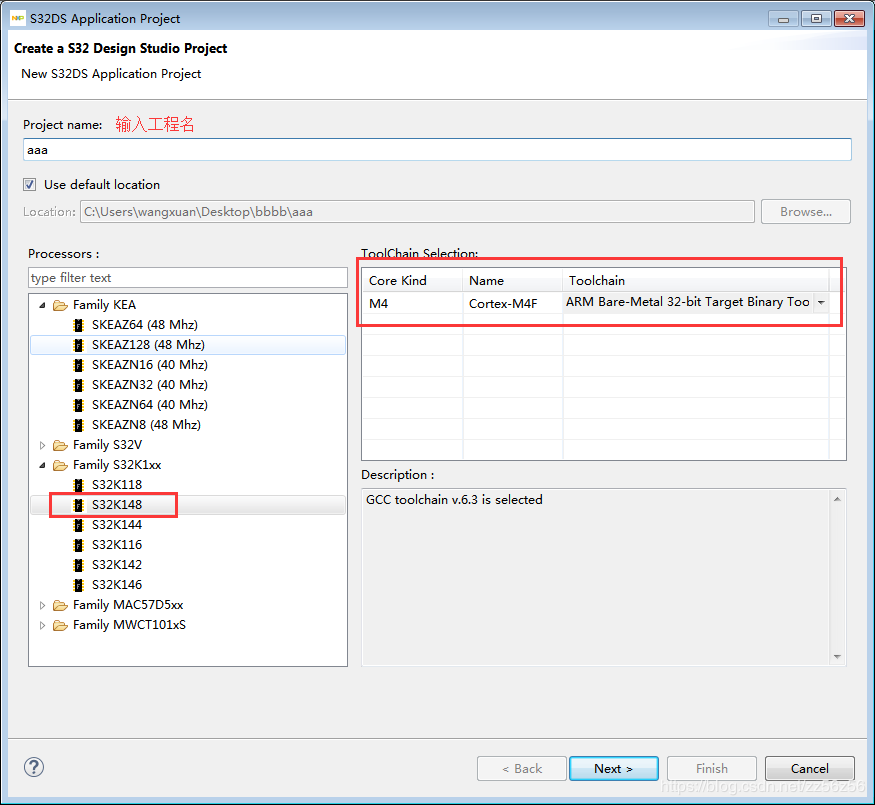This screenshot has width=875, height=805.
Task: Click the Cancel button
Action: 809,768
